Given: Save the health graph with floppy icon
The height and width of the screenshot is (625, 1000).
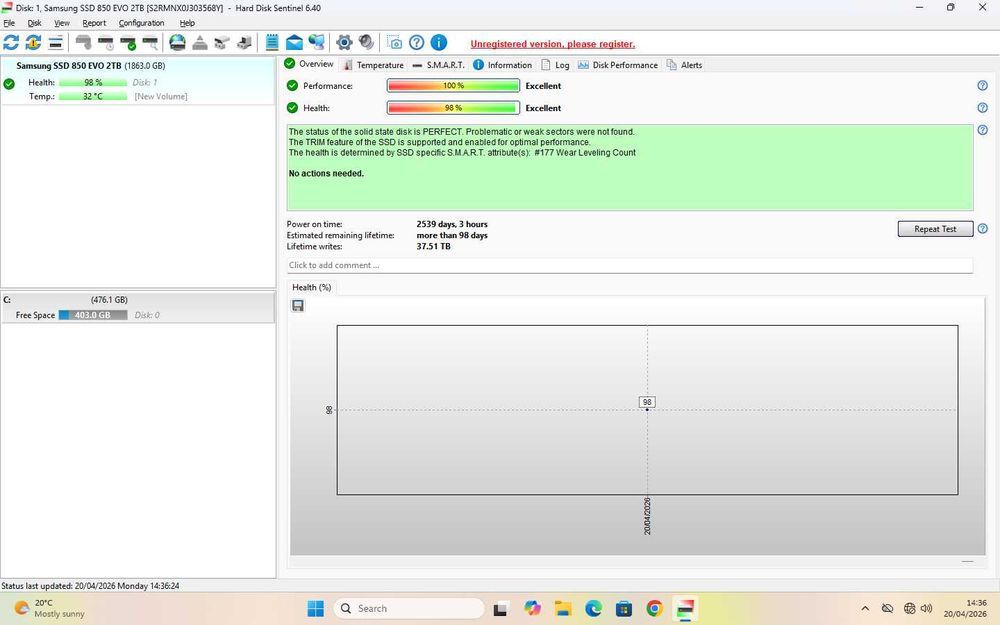Looking at the screenshot, I should [298, 305].
